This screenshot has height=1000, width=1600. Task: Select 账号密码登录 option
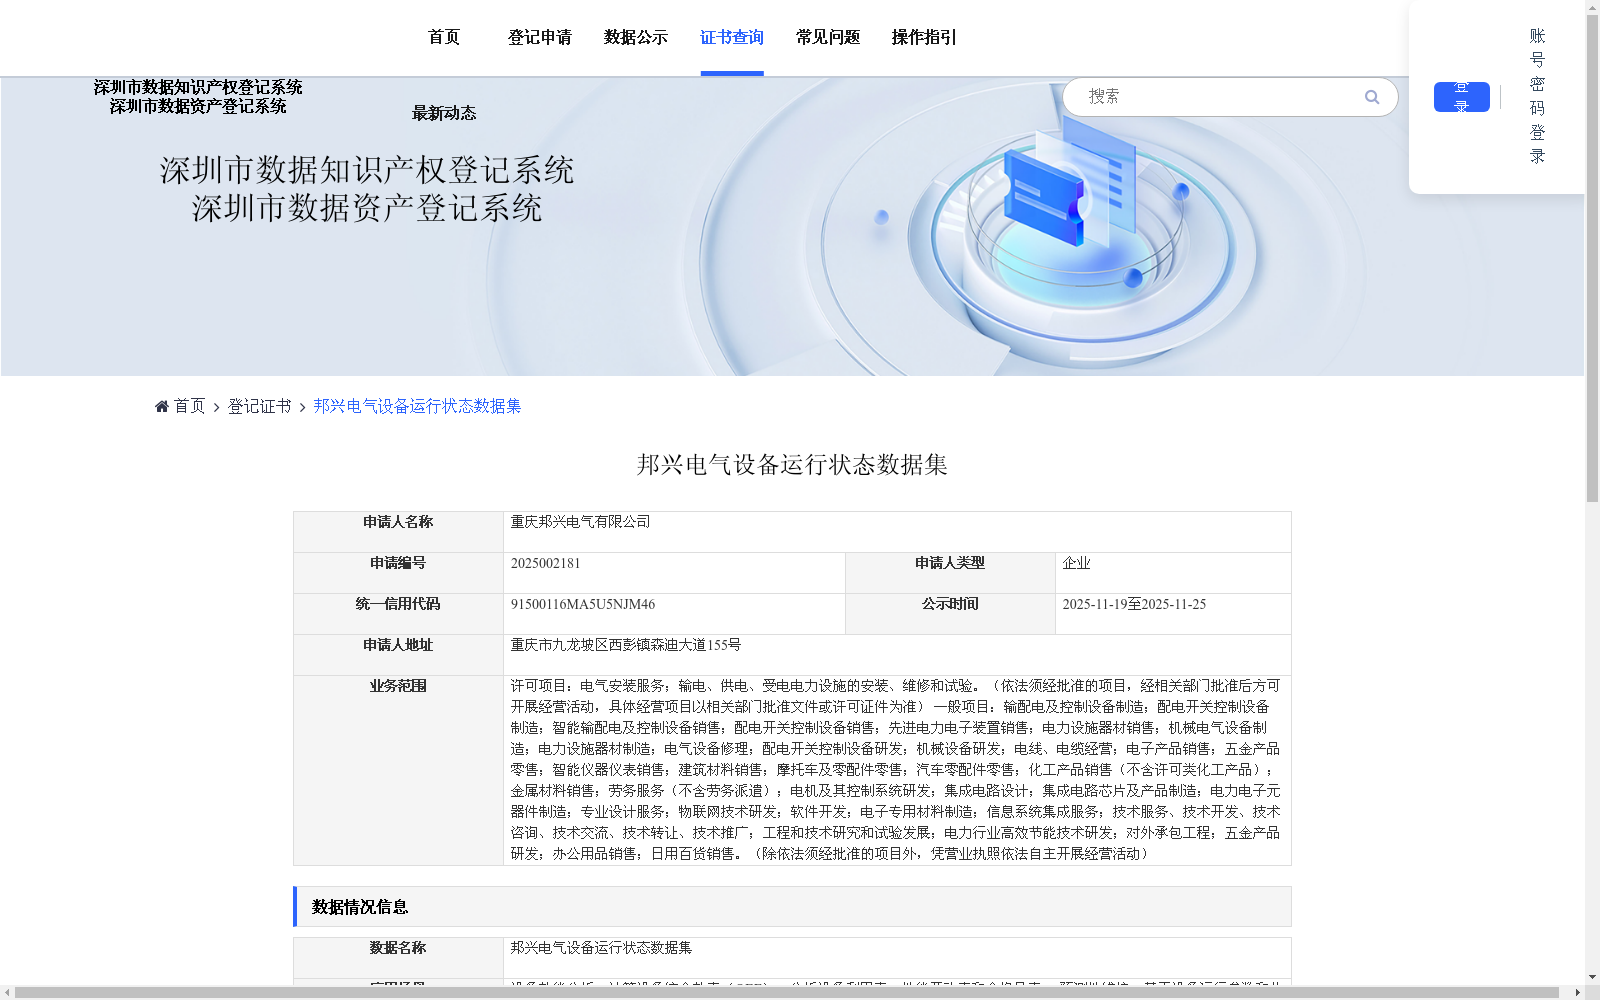1538,96
